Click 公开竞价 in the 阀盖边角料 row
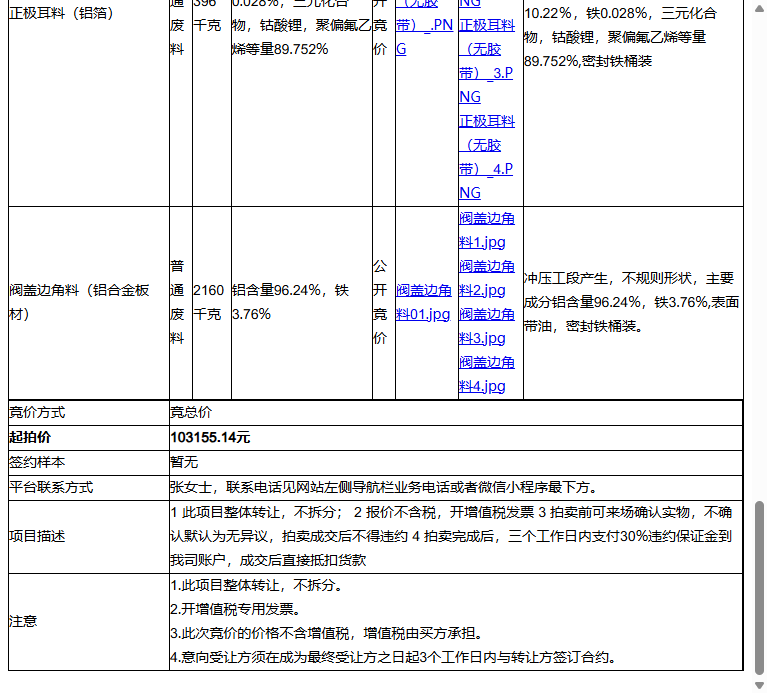This screenshot has width=767, height=693. click(384, 303)
